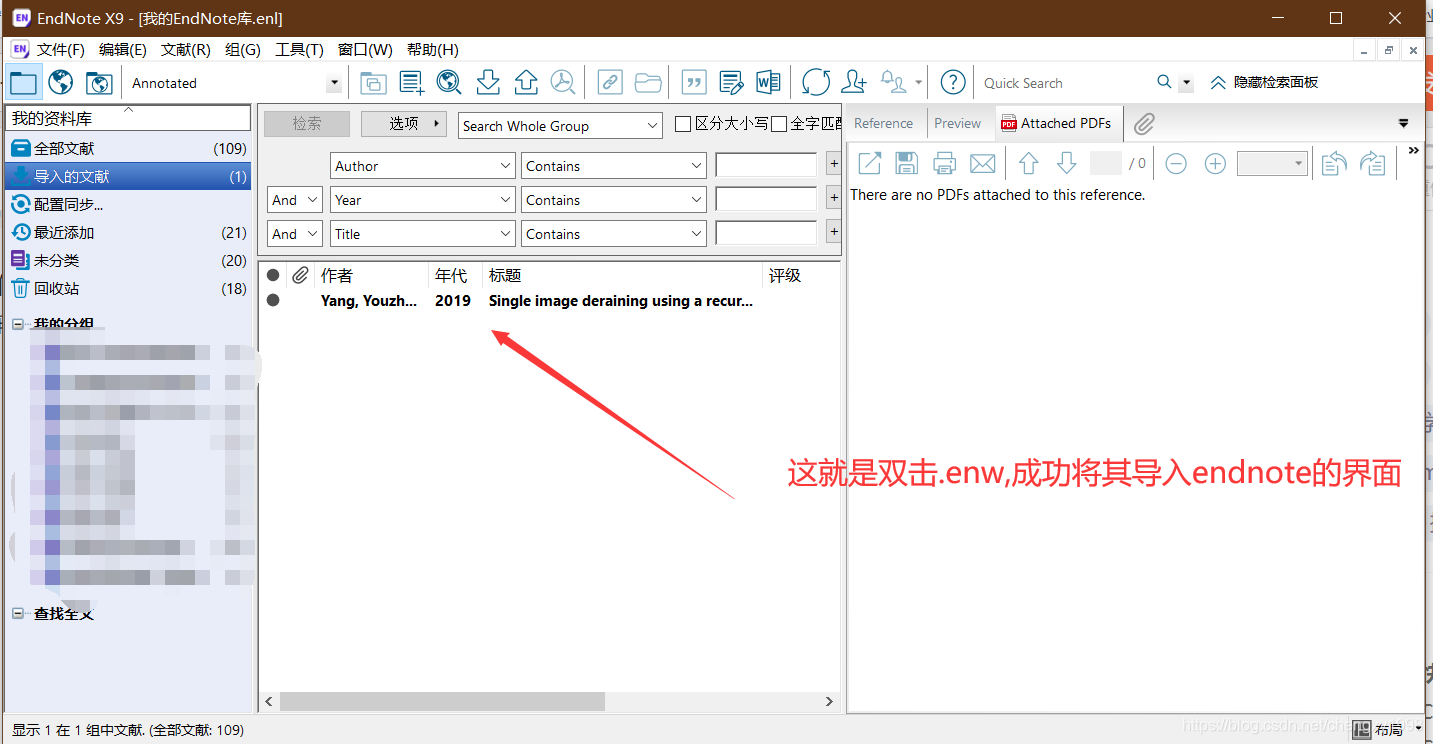The image size is (1433, 744).
Task: Switch to Local Library mode icon
Action: (23, 82)
